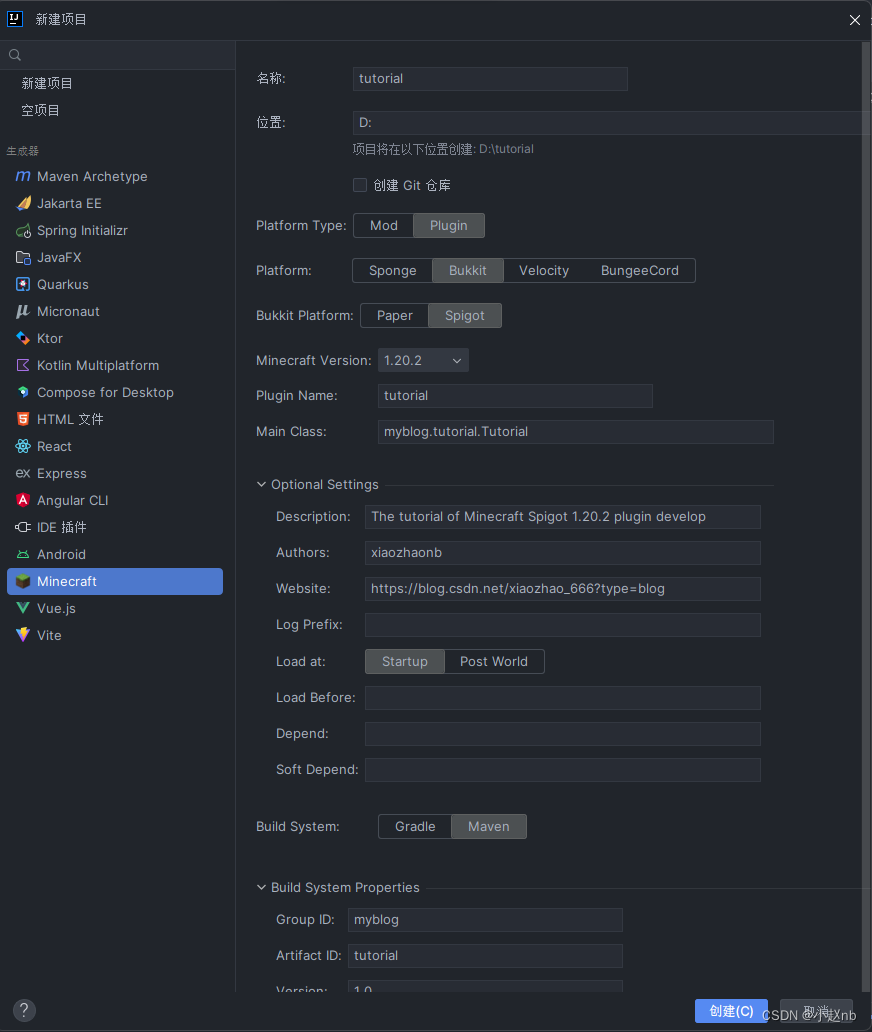Select the JavaFX generator icon
872x1032 pixels.
click(x=23, y=257)
